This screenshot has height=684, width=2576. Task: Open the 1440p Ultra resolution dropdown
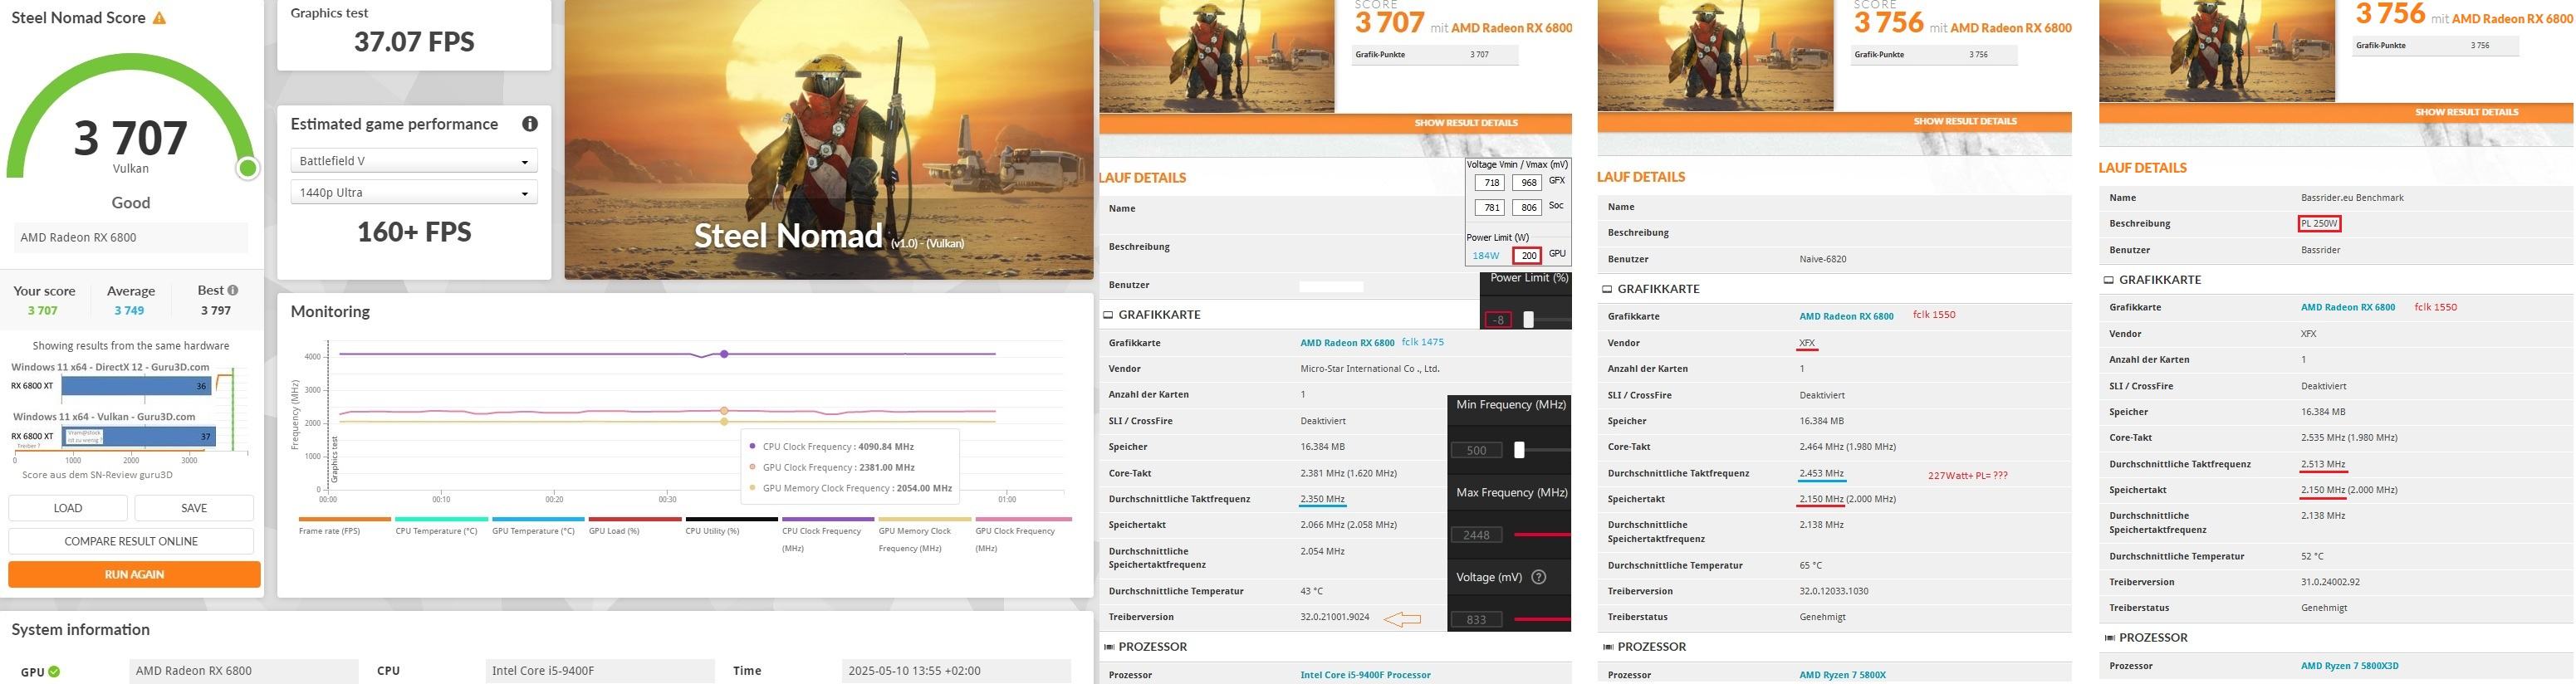414,192
